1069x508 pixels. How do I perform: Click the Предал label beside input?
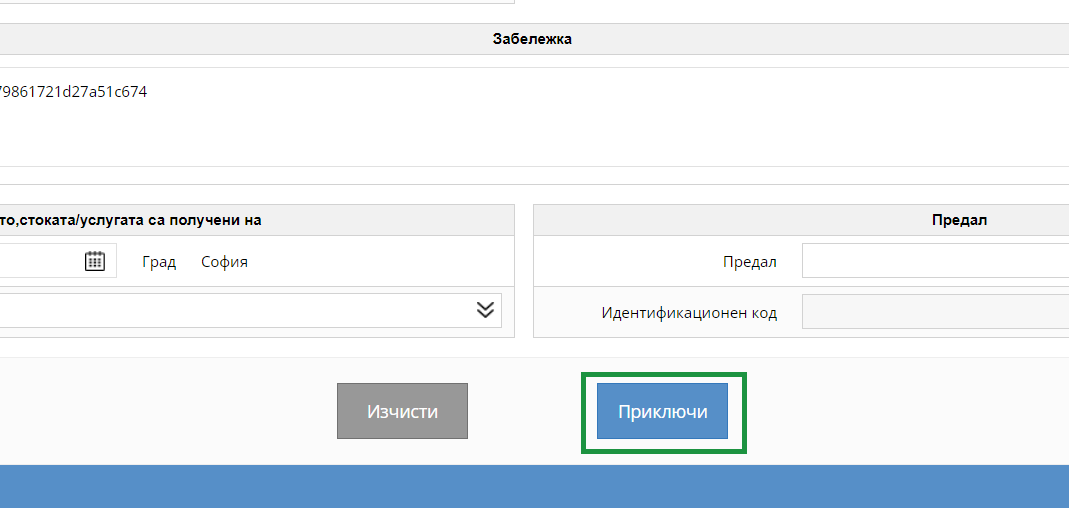tap(750, 262)
